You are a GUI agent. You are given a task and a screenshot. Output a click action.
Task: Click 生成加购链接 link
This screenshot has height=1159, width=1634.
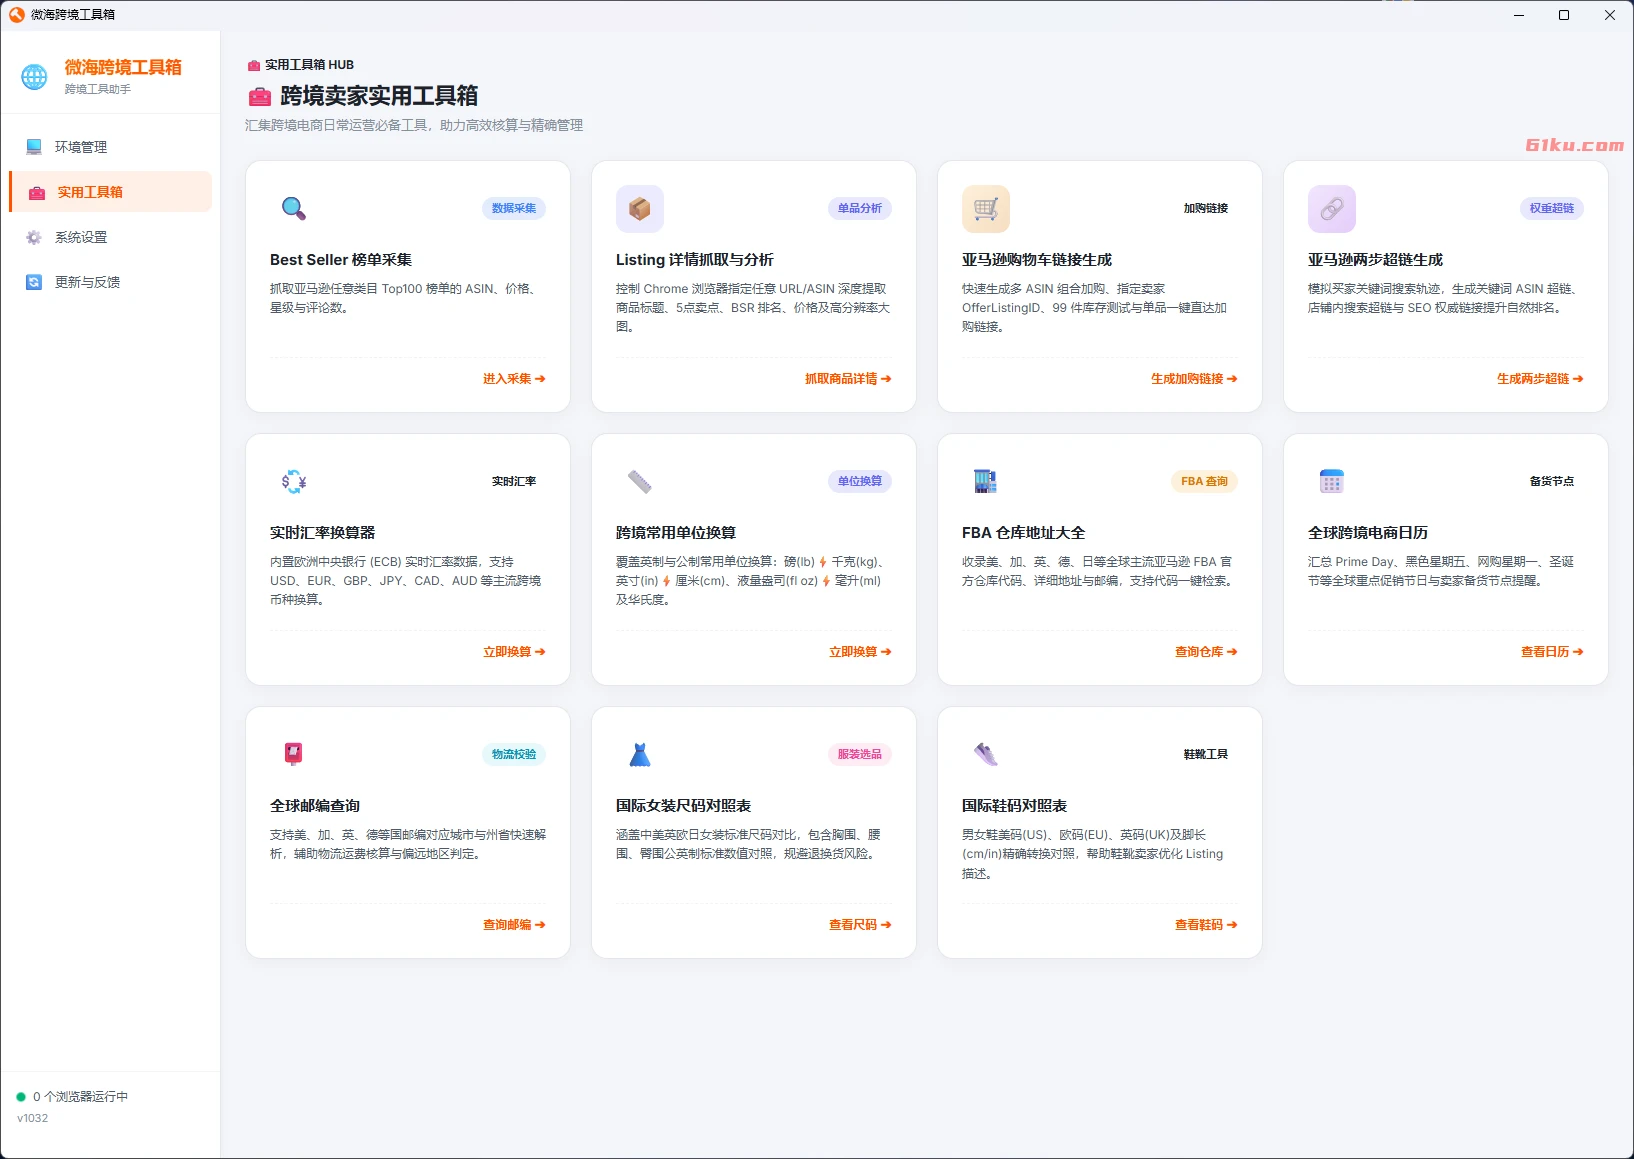[x=1194, y=379]
